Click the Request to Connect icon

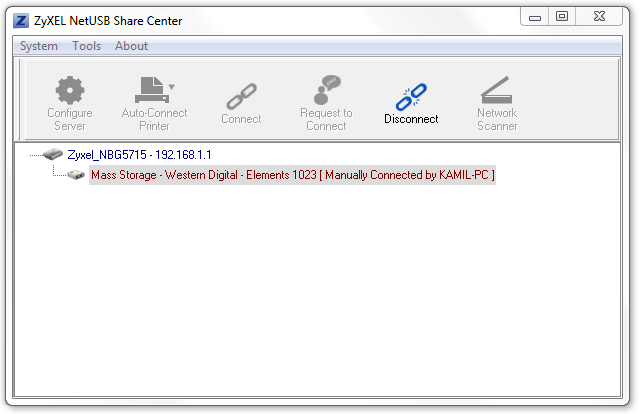327,90
